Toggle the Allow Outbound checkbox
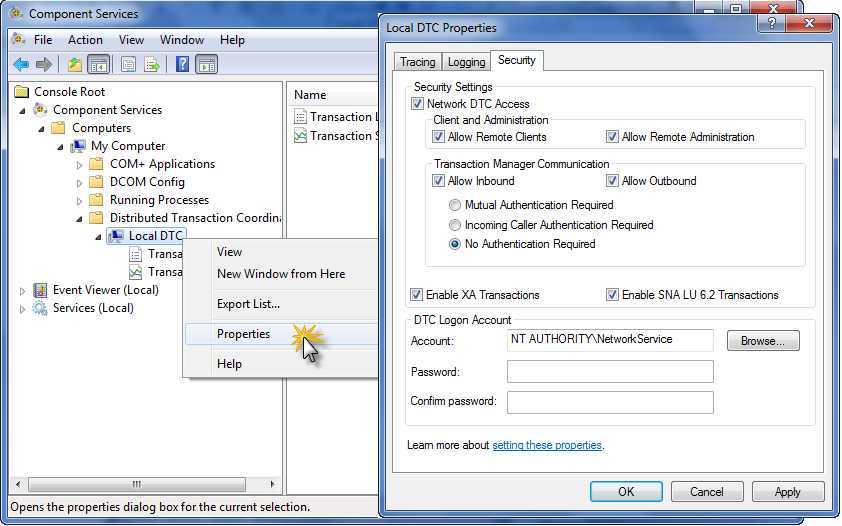This screenshot has width=842, height=526. (612, 181)
